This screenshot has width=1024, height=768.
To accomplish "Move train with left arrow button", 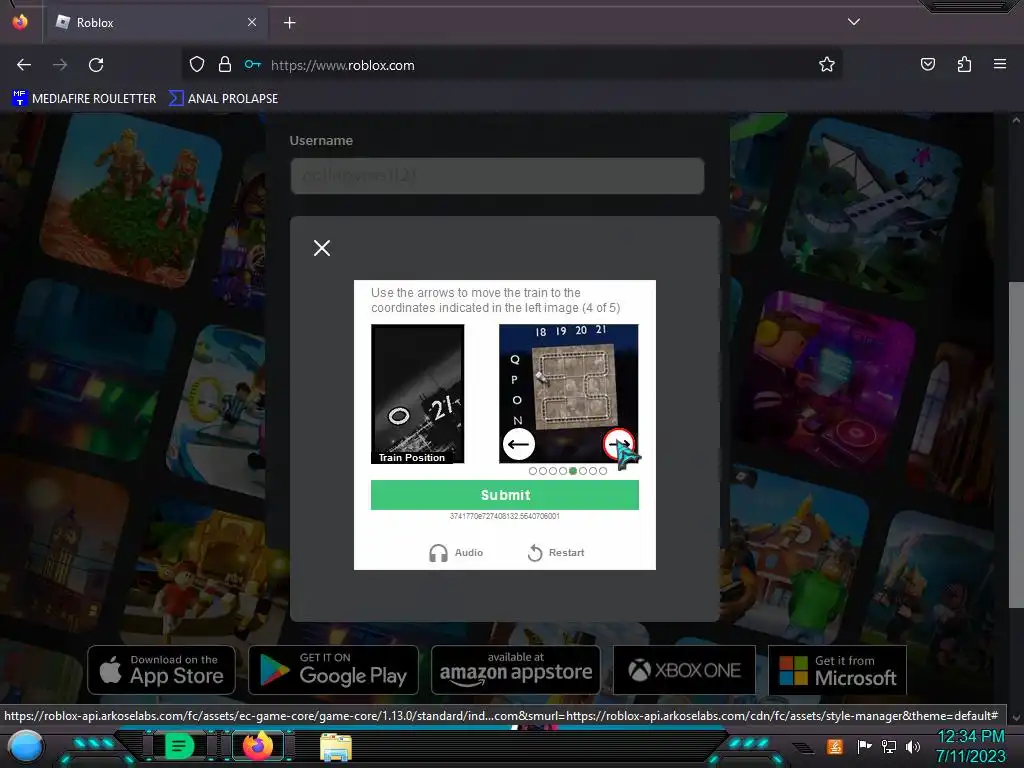I will (519, 444).
